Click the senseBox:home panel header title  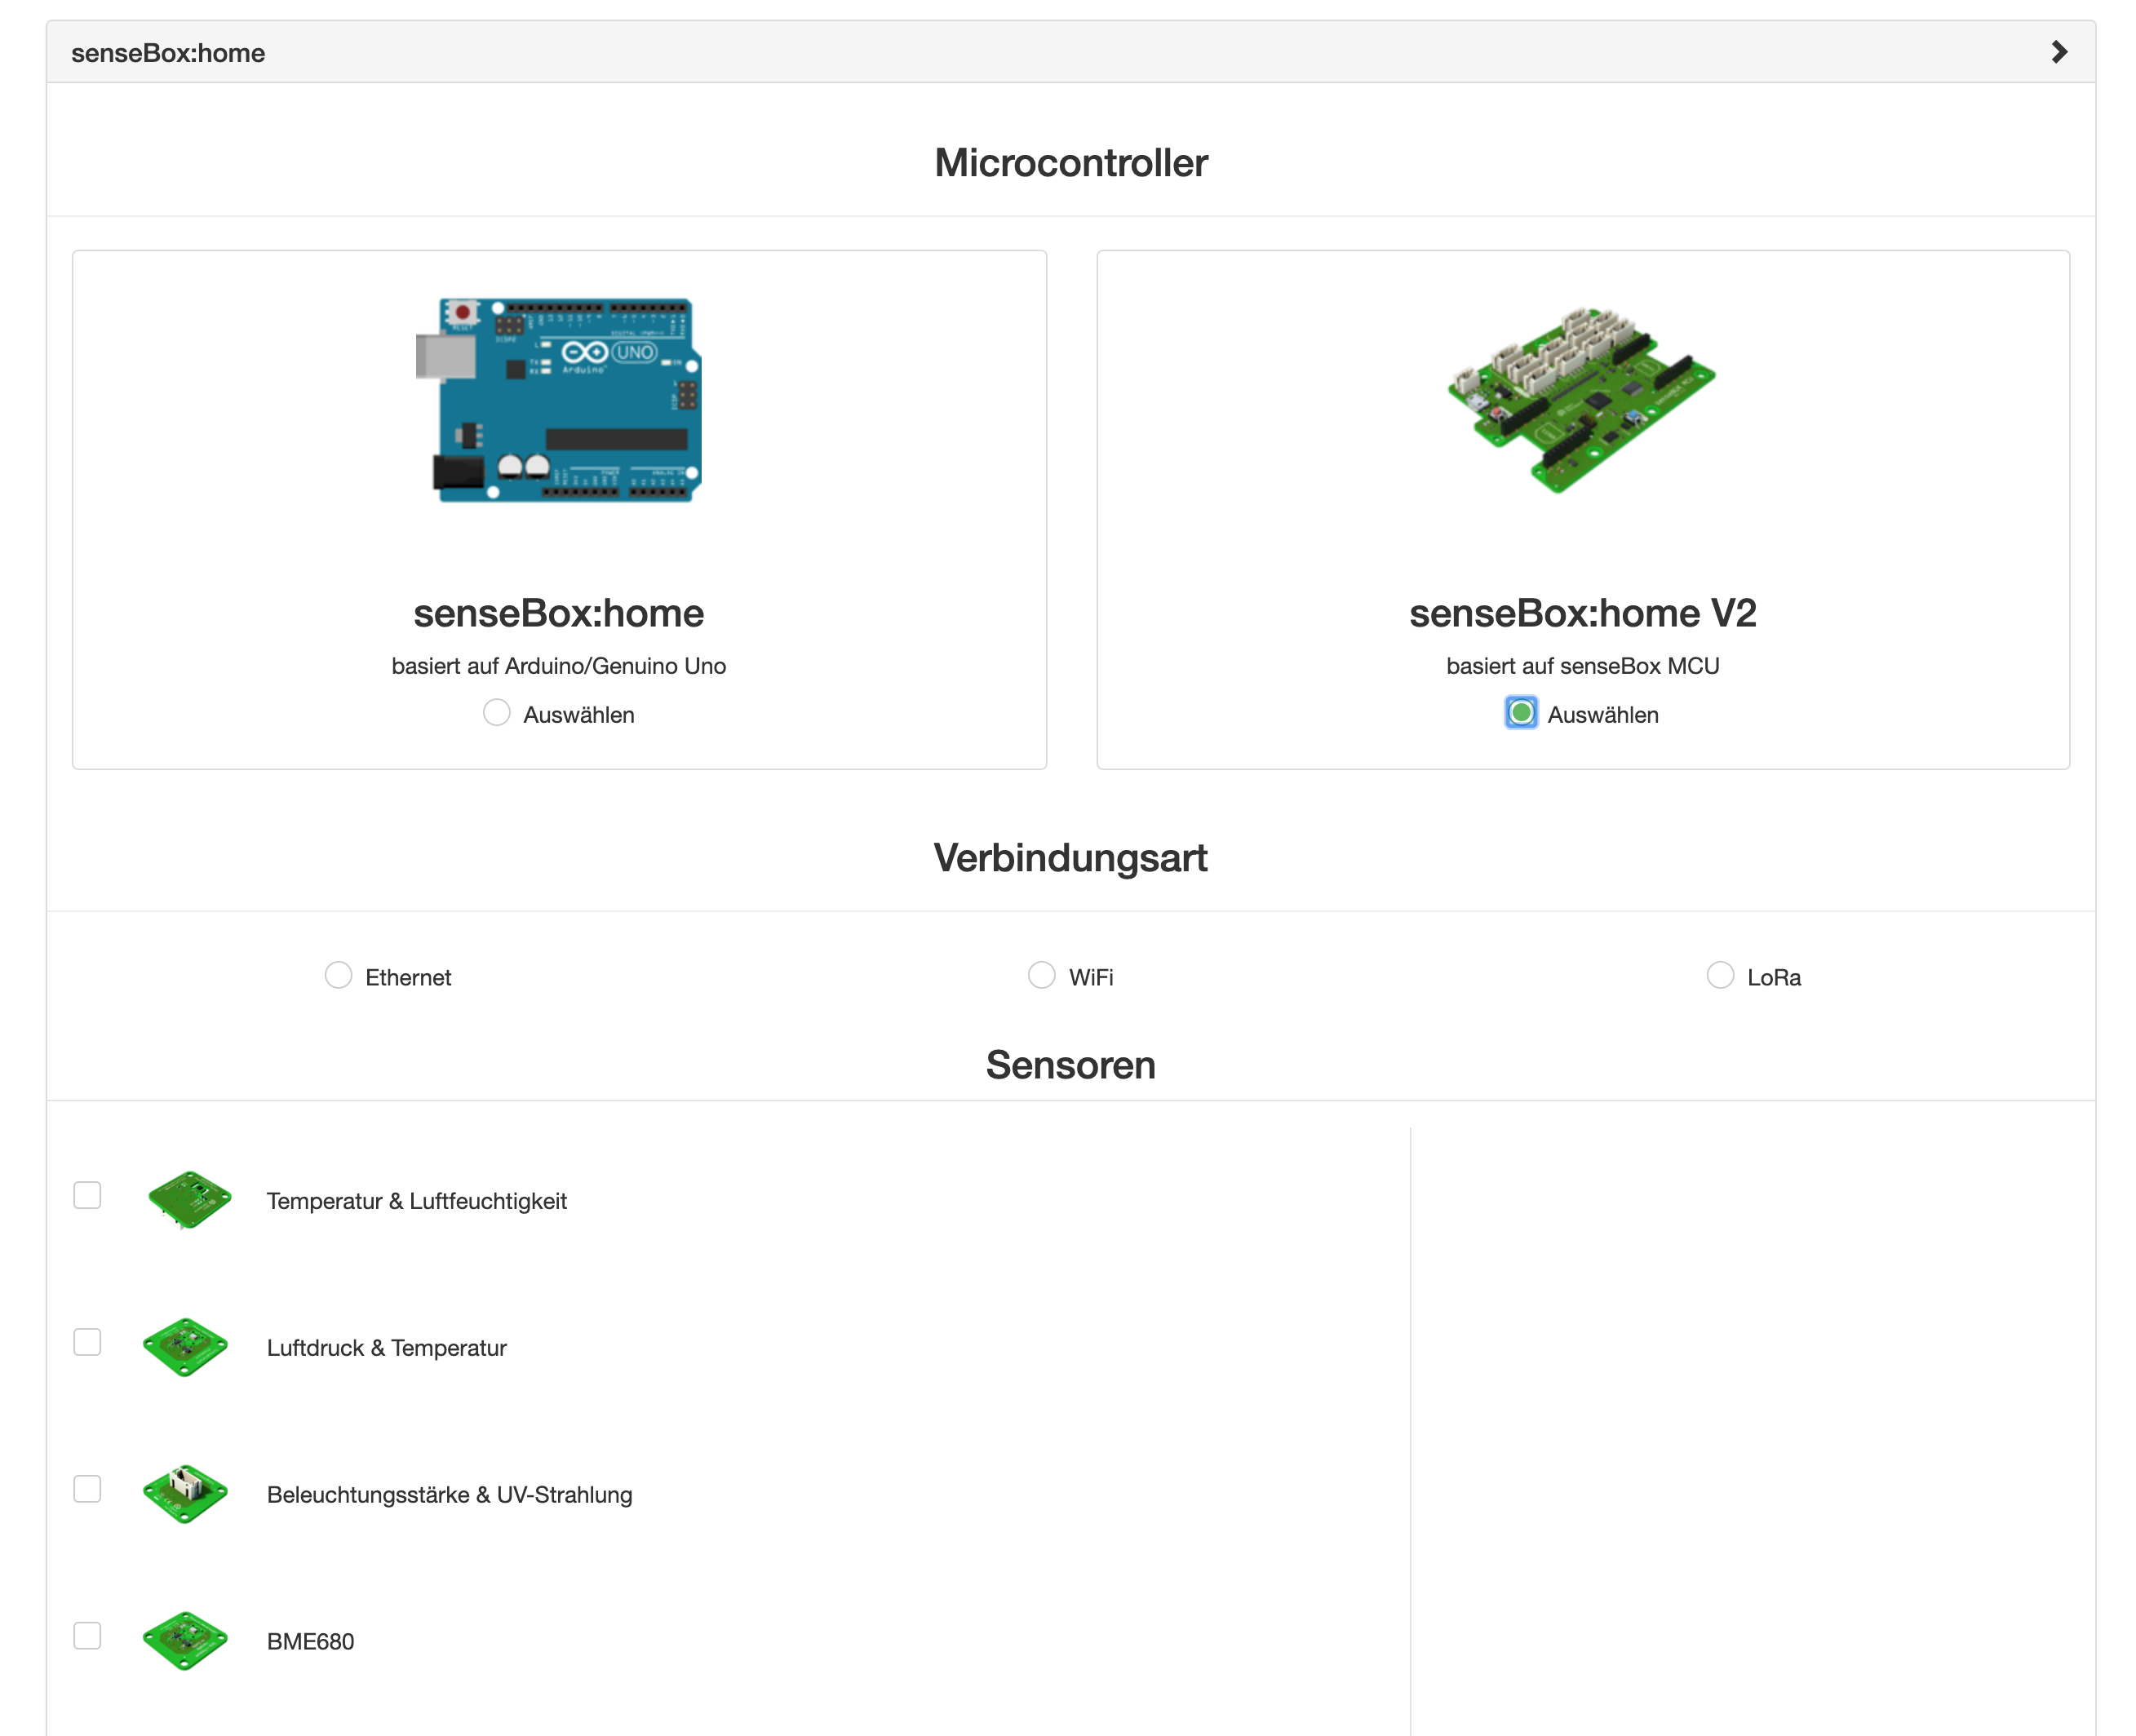coord(168,53)
